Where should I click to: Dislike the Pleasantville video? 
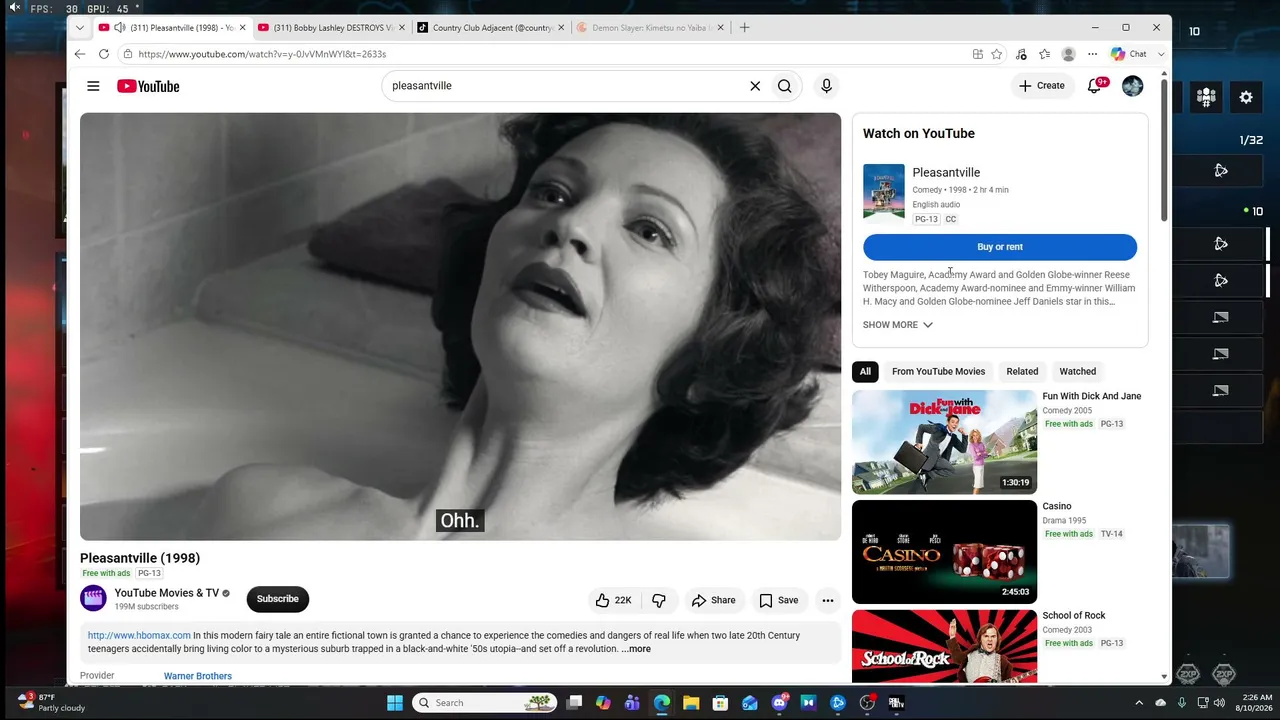tap(659, 600)
